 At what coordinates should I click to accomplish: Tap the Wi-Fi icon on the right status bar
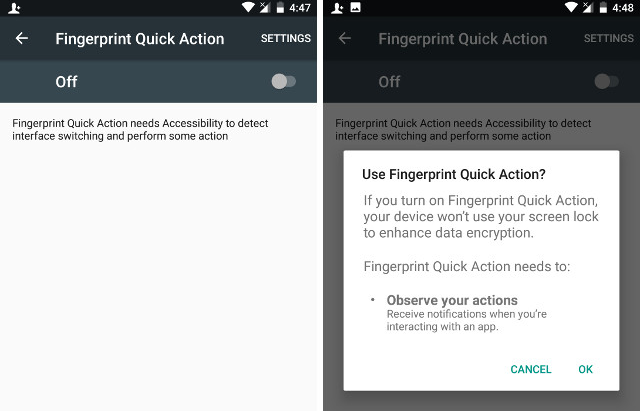click(571, 7)
